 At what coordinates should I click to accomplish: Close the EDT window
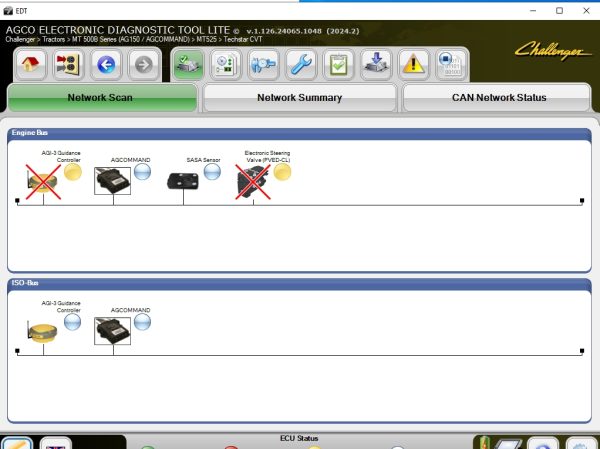pyautogui.click(x=586, y=11)
